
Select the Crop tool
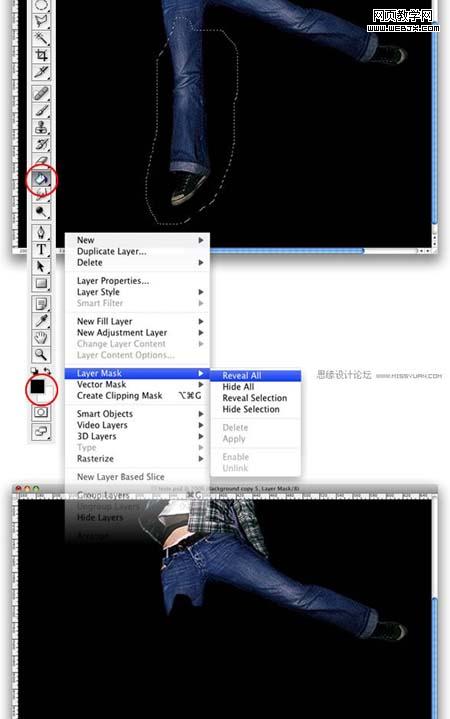click(41, 55)
